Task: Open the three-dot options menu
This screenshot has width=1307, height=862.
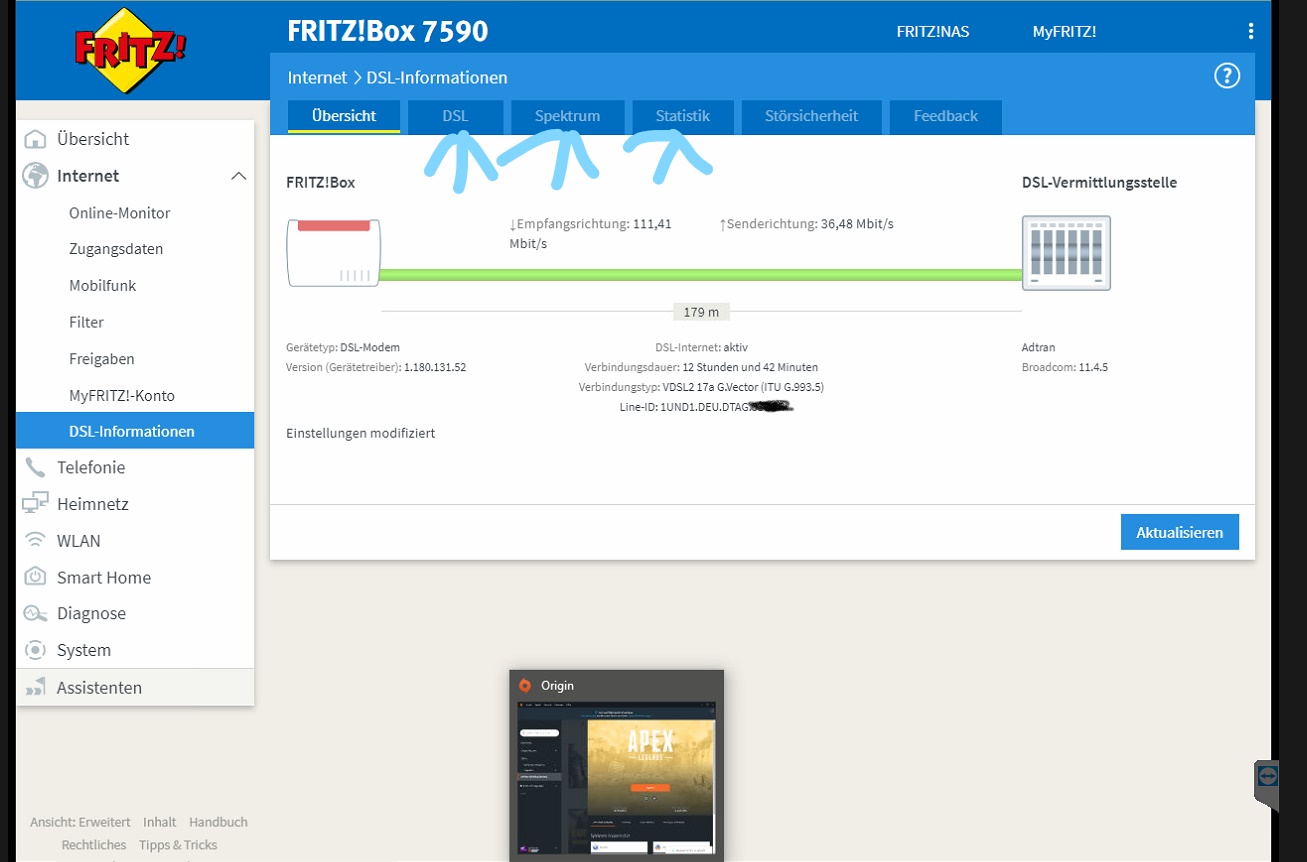Action: click(x=1251, y=31)
